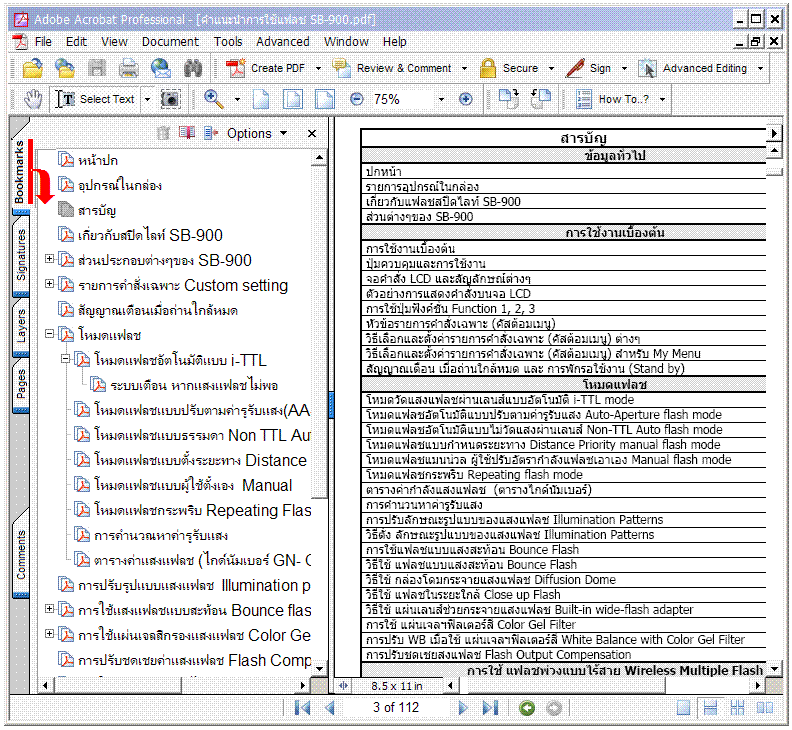The width and height of the screenshot is (792, 730).
Task: Expand the Custom setting bookmark
Action: (x=50, y=285)
